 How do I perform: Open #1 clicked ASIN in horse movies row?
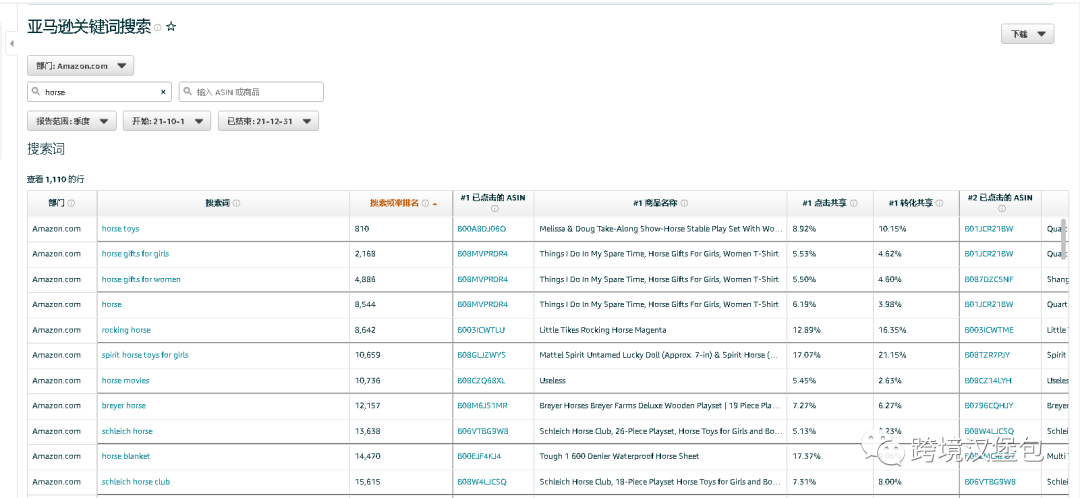[x=481, y=381]
